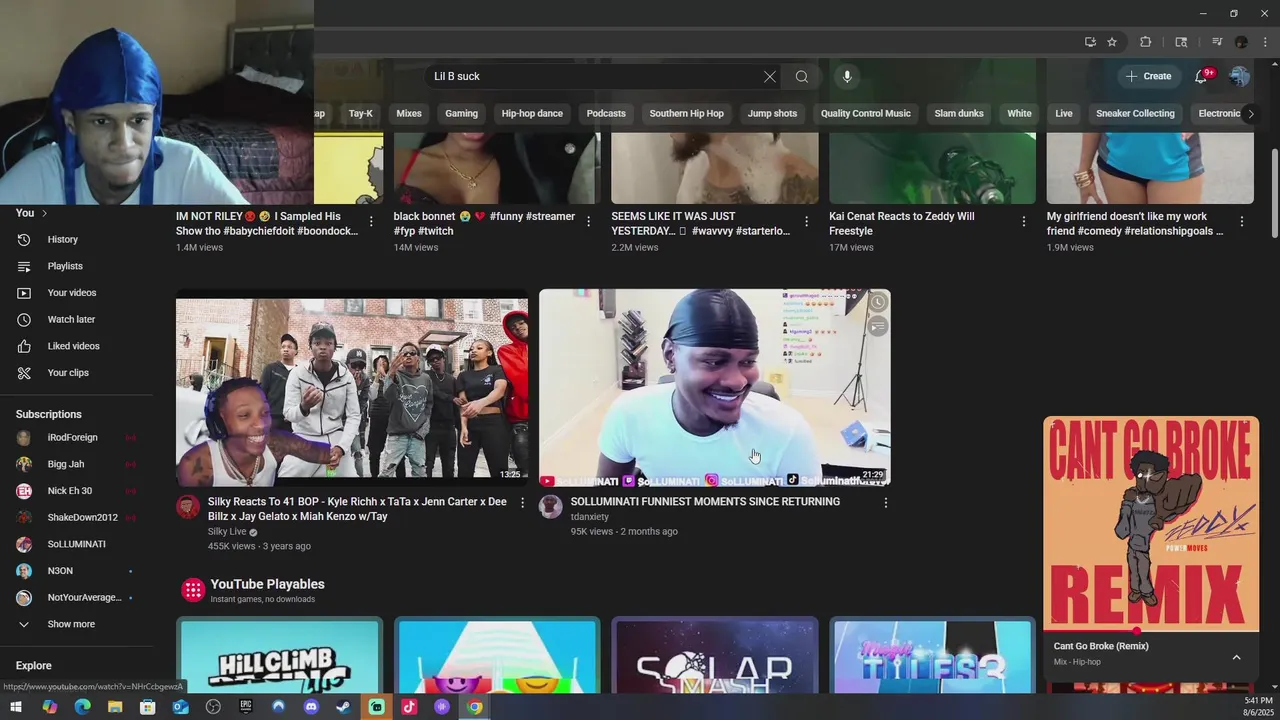Start voice search with the microphone icon

click(x=847, y=76)
